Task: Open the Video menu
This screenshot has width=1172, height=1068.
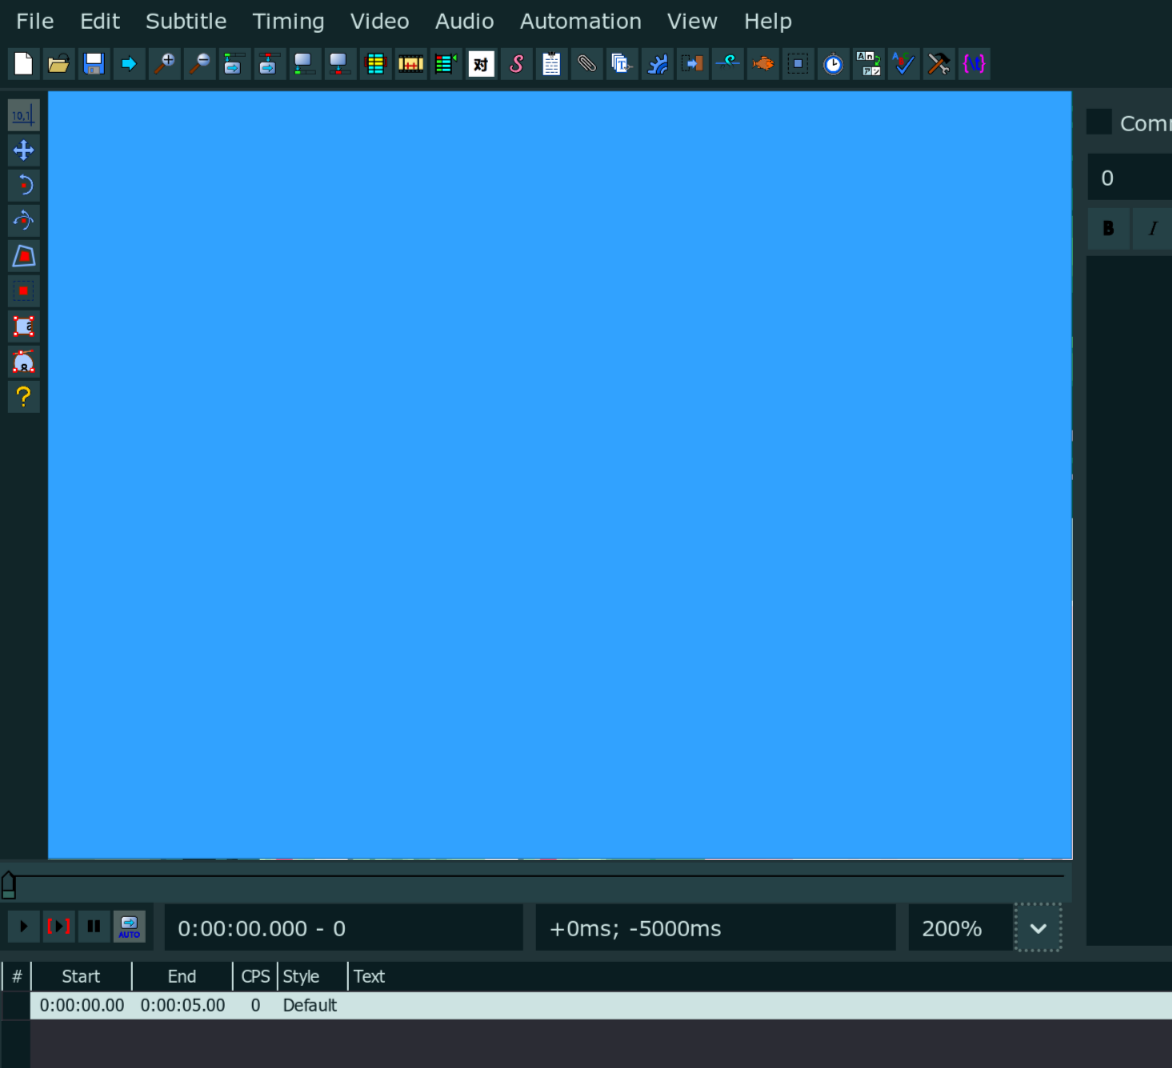Action: (x=380, y=22)
